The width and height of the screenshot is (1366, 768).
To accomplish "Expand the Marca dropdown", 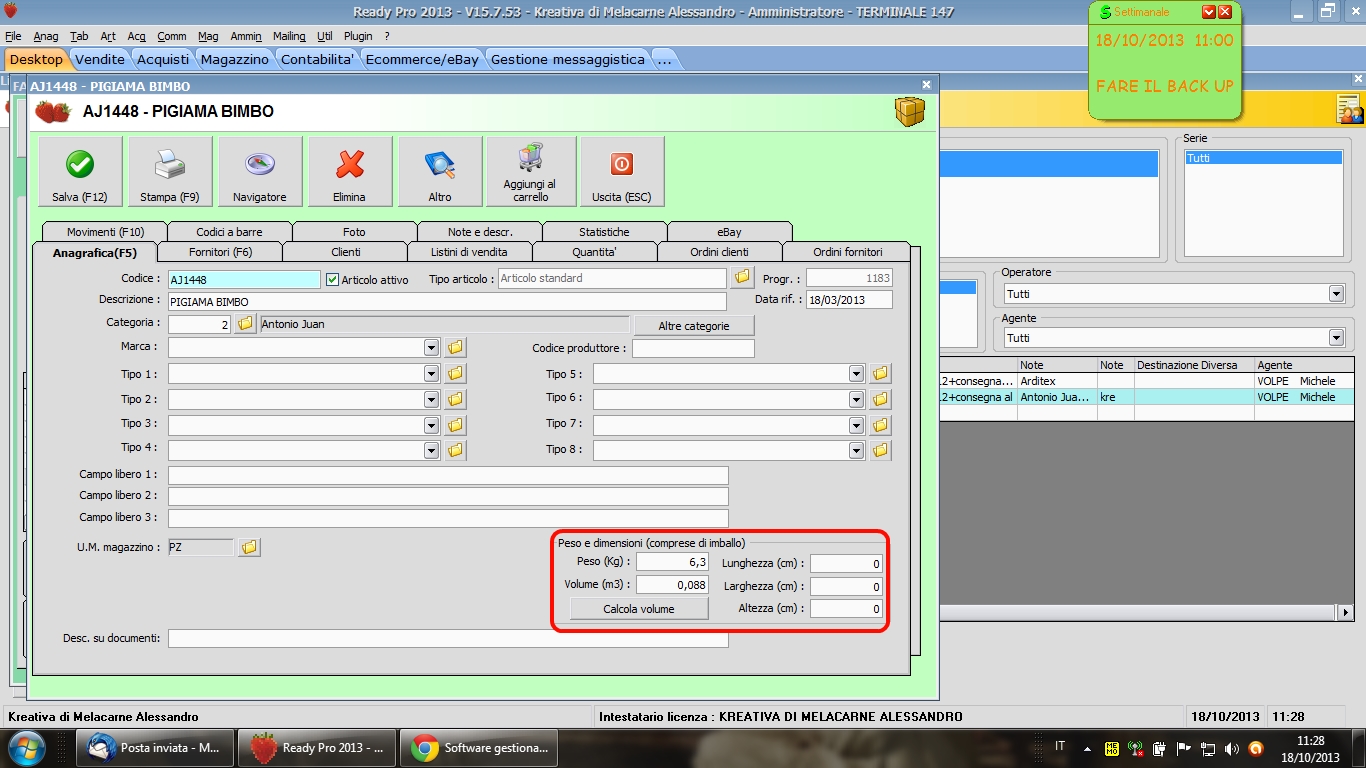I will [432, 348].
